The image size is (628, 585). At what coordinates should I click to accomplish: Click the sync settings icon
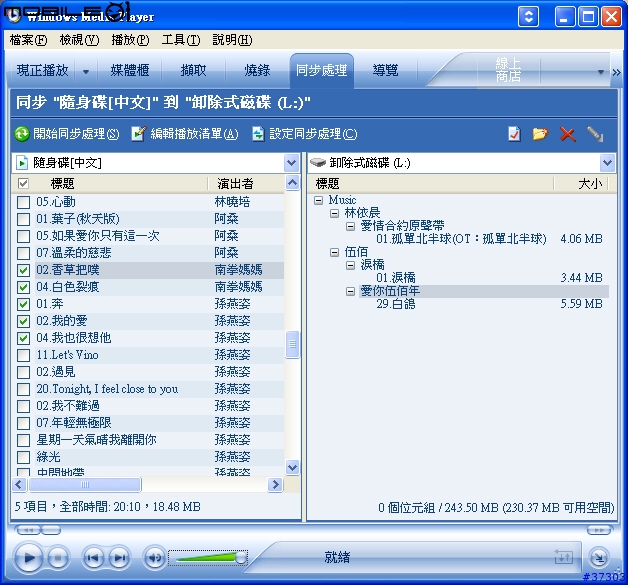pos(258,134)
